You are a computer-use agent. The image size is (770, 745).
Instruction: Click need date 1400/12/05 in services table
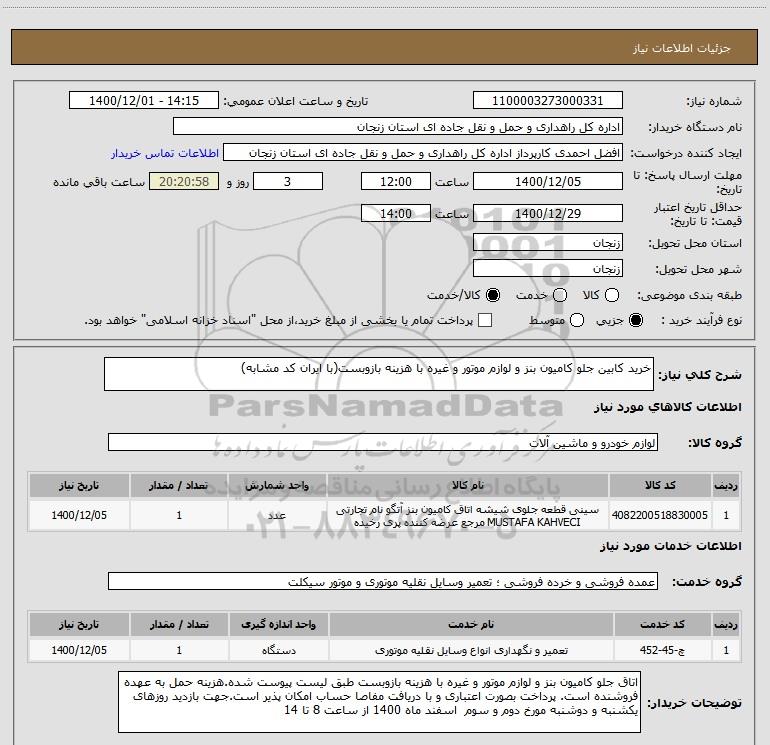click(79, 650)
